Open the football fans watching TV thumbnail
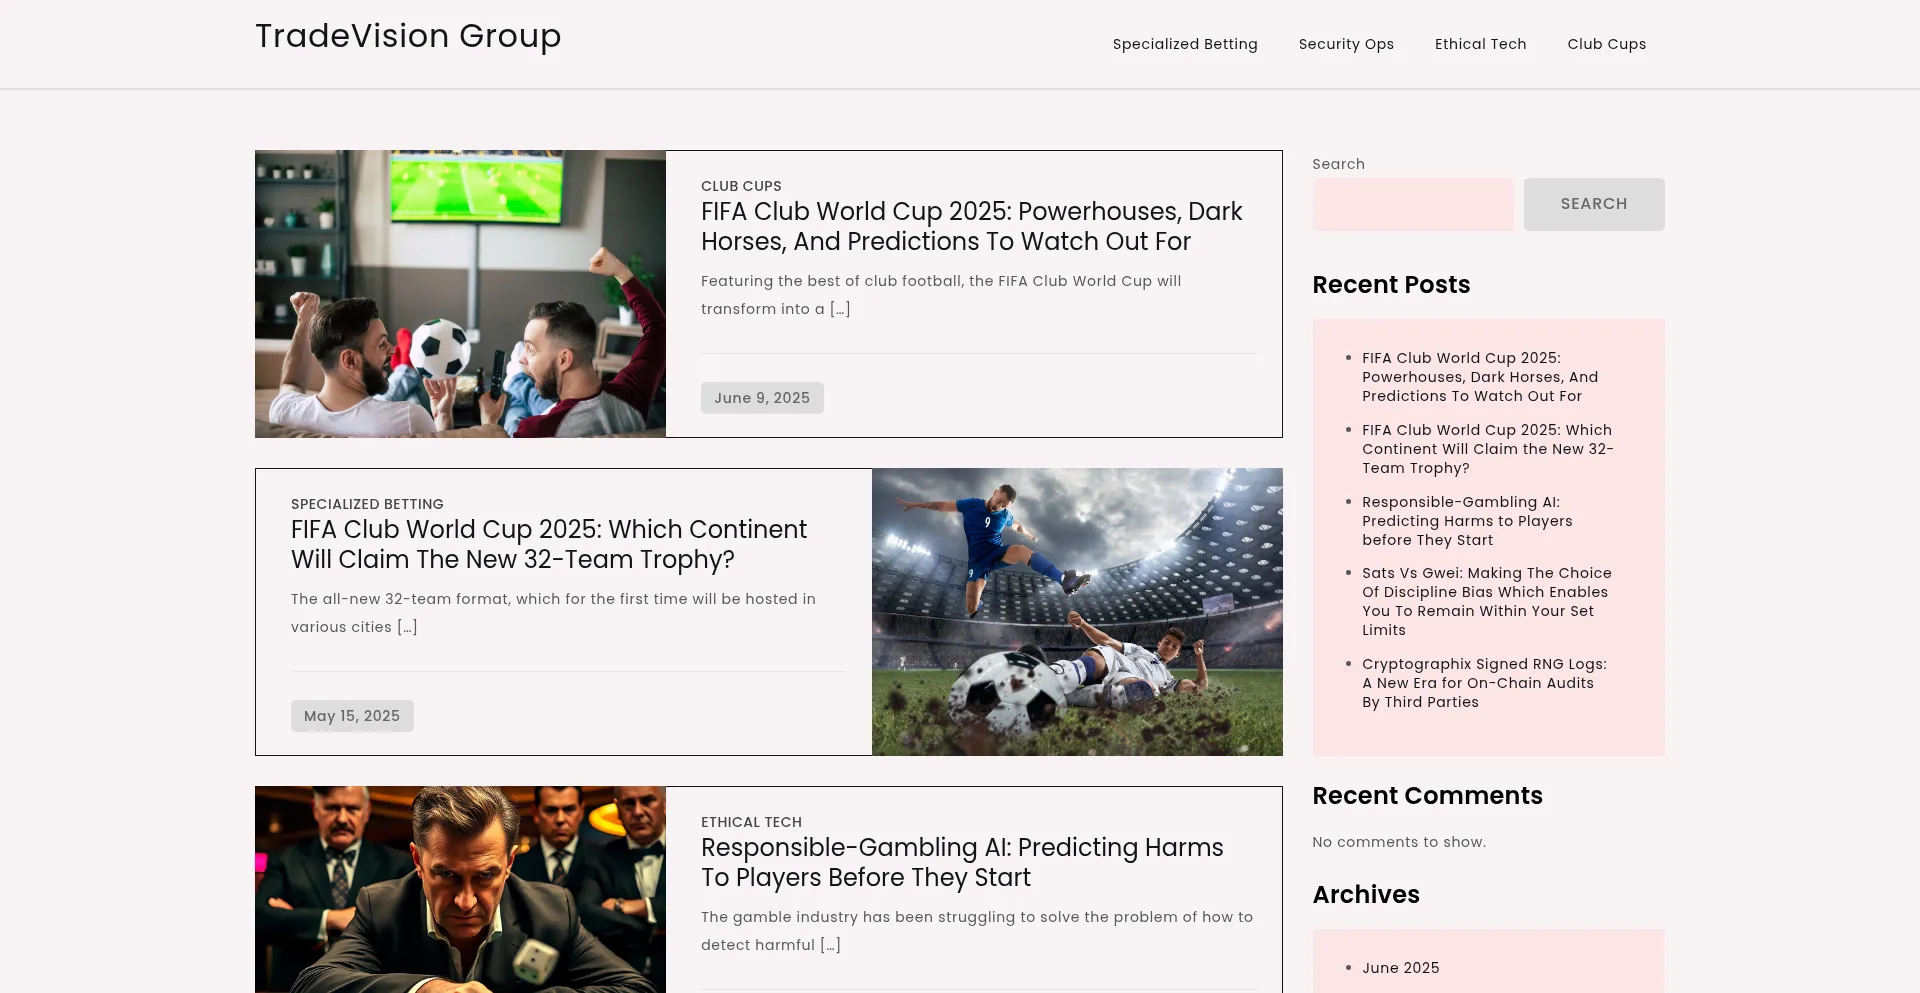Viewport: 1920px width, 993px height. (x=460, y=294)
